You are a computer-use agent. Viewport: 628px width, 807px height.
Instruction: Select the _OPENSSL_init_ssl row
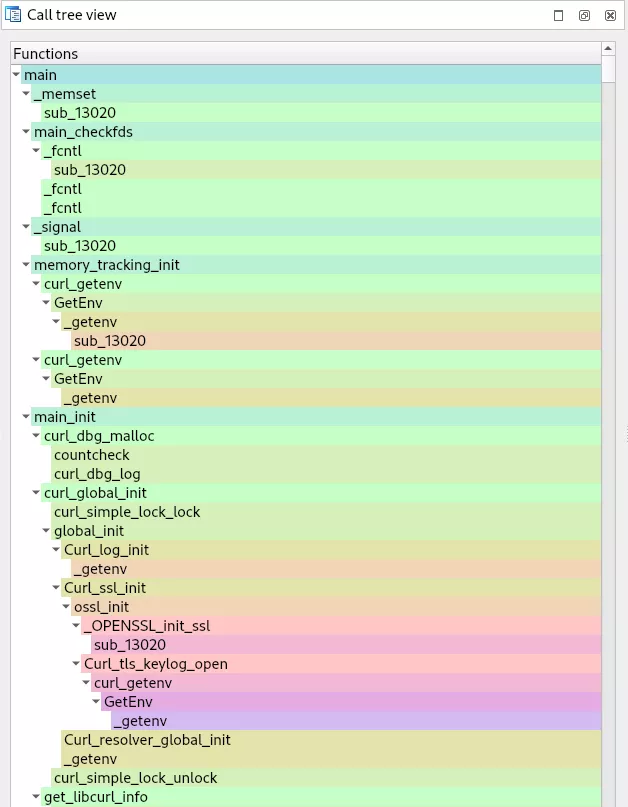(341, 626)
